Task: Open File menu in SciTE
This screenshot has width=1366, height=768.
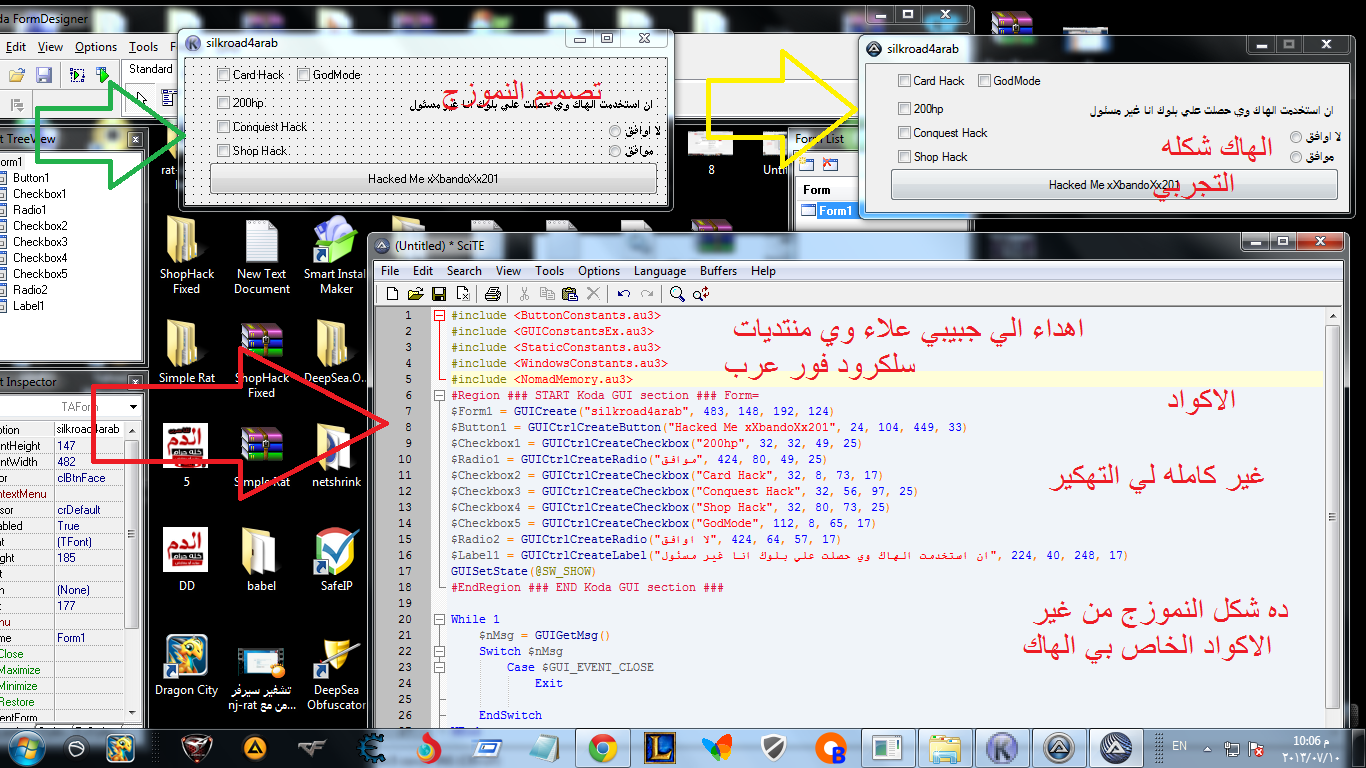Action: click(390, 271)
